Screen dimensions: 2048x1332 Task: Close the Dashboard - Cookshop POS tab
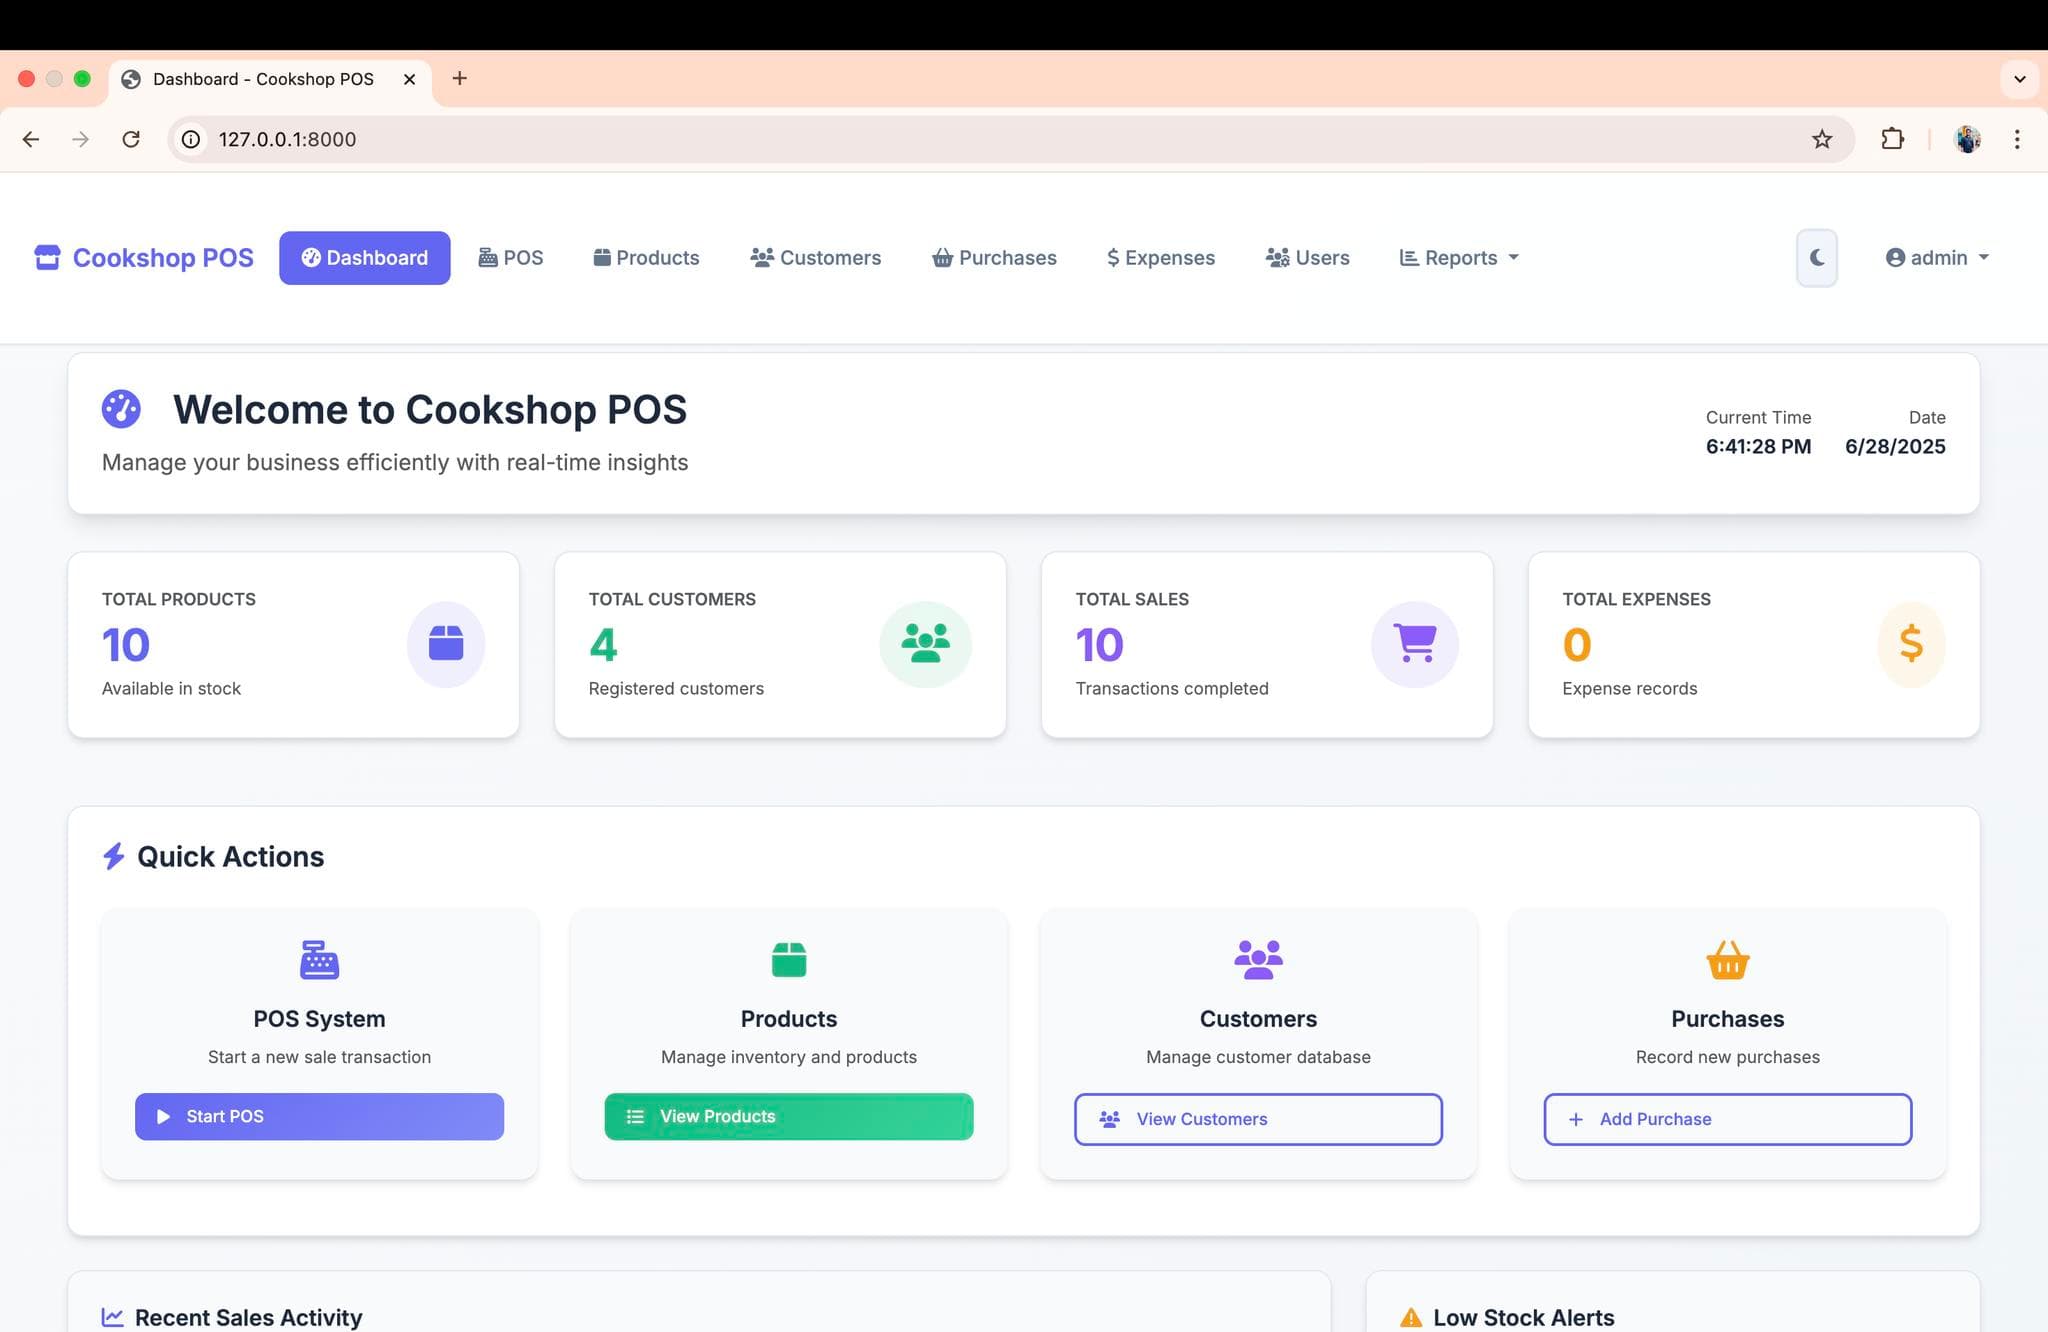pyautogui.click(x=409, y=79)
